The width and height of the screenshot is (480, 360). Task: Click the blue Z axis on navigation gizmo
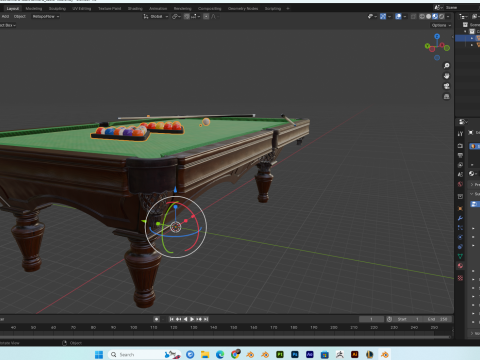437,36
